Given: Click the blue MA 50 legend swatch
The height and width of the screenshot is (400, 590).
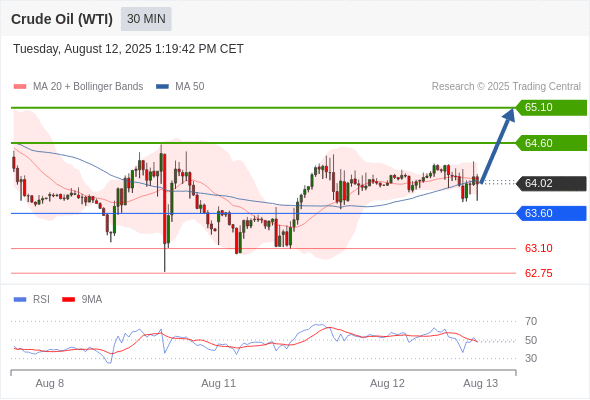Looking at the screenshot, I should click(x=162, y=87).
